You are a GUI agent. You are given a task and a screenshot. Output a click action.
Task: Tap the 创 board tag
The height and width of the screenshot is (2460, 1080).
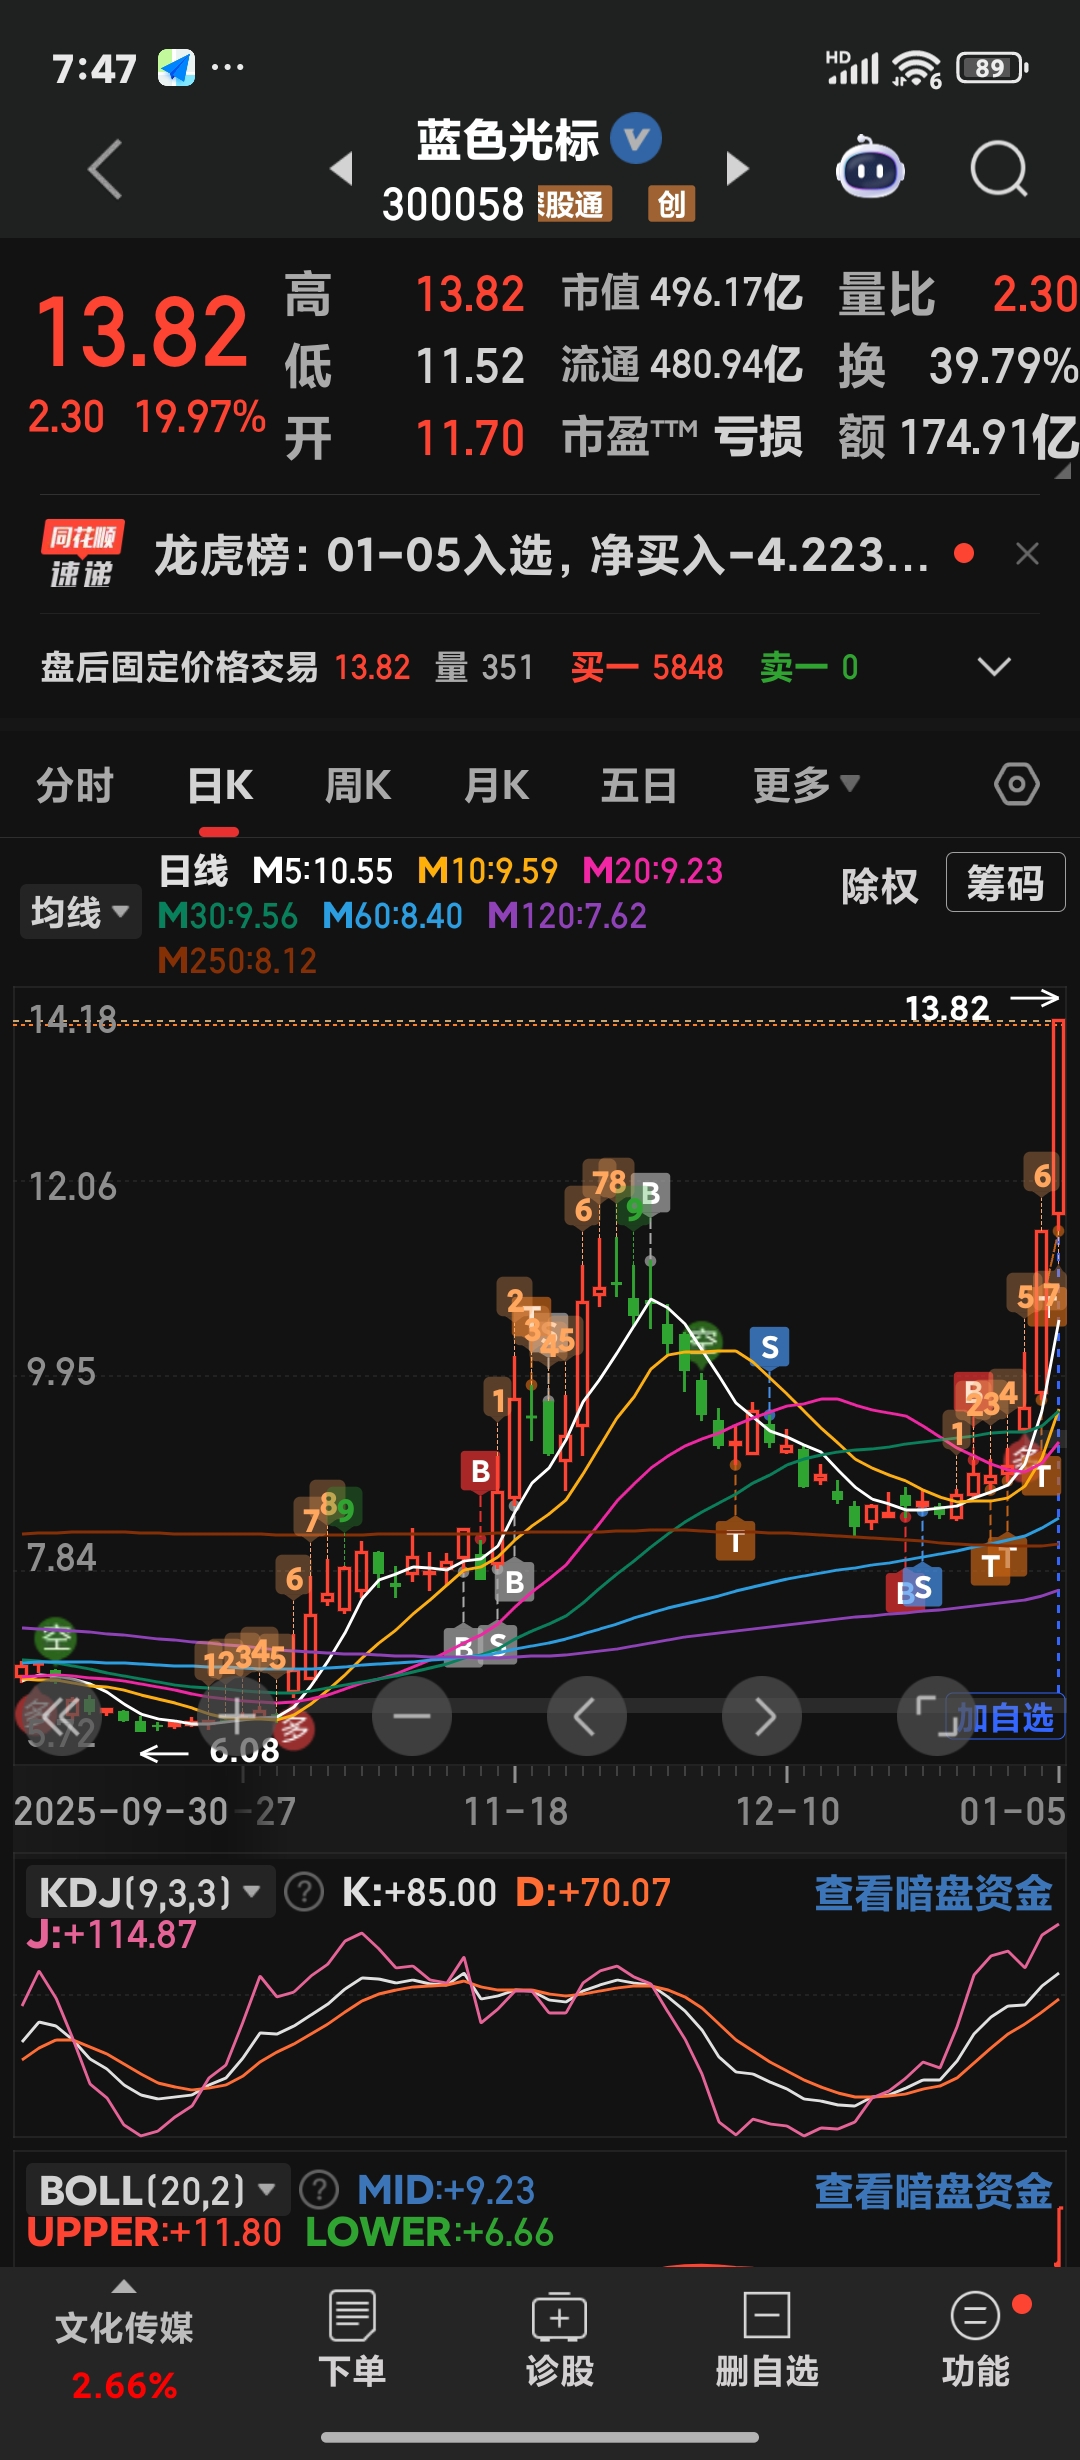coord(671,204)
